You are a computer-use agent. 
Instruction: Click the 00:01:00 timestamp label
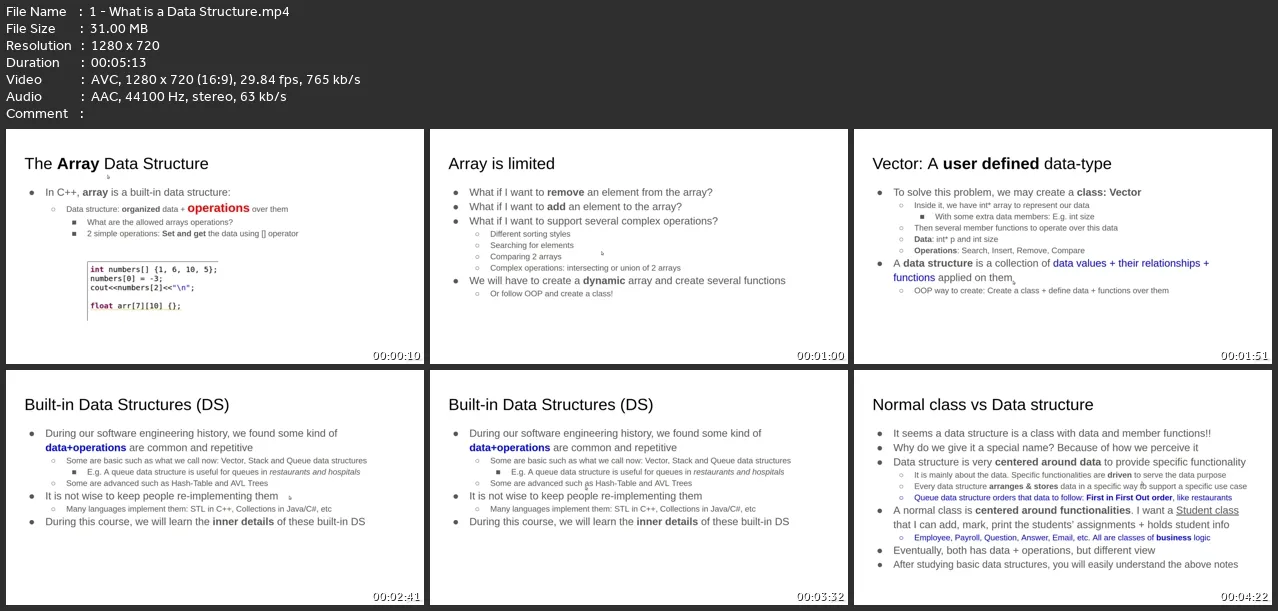coord(820,356)
